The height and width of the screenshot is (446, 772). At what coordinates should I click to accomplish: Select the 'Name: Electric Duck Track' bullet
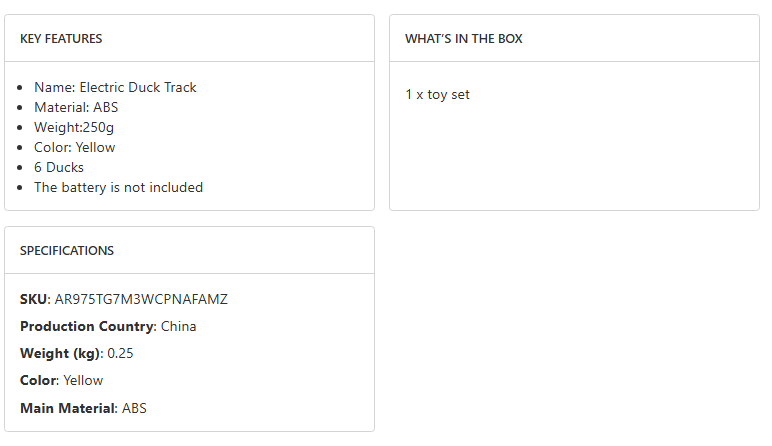tap(115, 87)
